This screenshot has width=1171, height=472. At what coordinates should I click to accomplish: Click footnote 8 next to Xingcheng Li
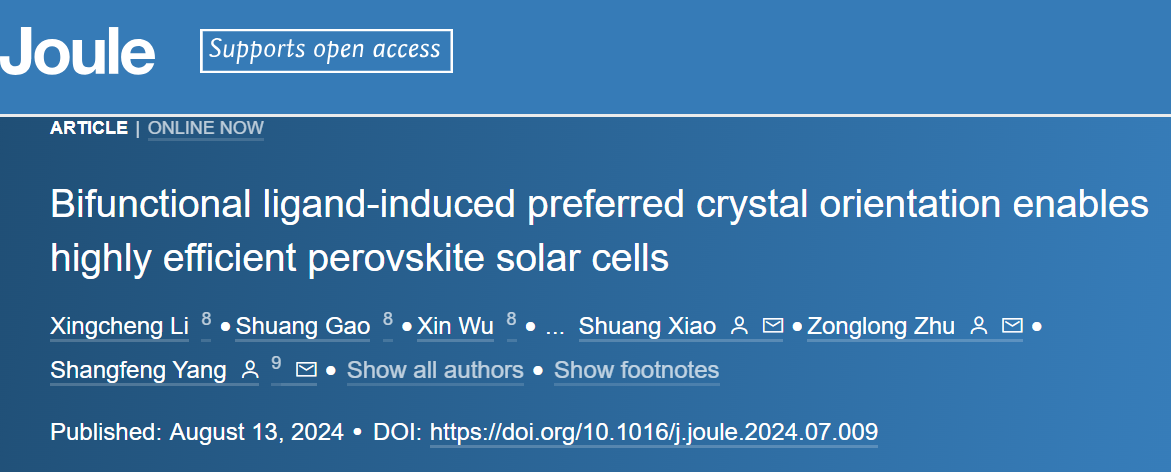point(206,320)
